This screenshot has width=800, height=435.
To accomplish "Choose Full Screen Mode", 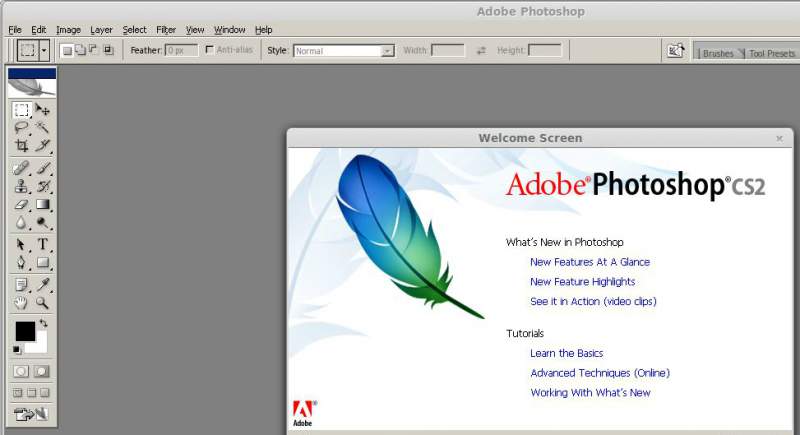I will pyautogui.click(x=45, y=393).
